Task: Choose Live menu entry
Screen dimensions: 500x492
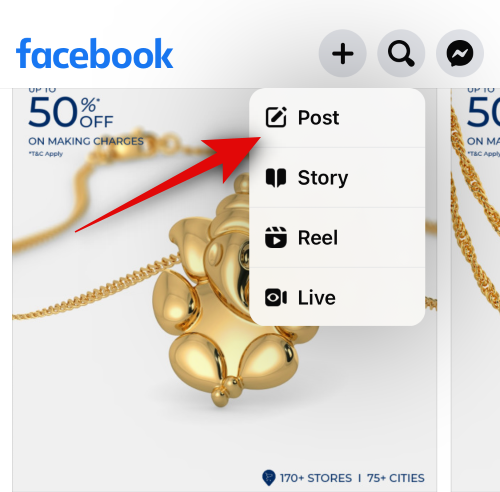Action: click(x=337, y=297)
